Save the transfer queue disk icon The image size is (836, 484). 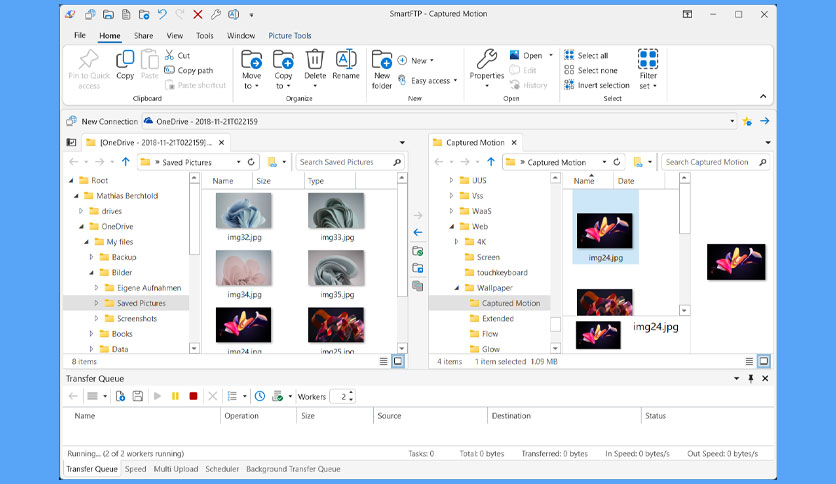tap(138, 396)
